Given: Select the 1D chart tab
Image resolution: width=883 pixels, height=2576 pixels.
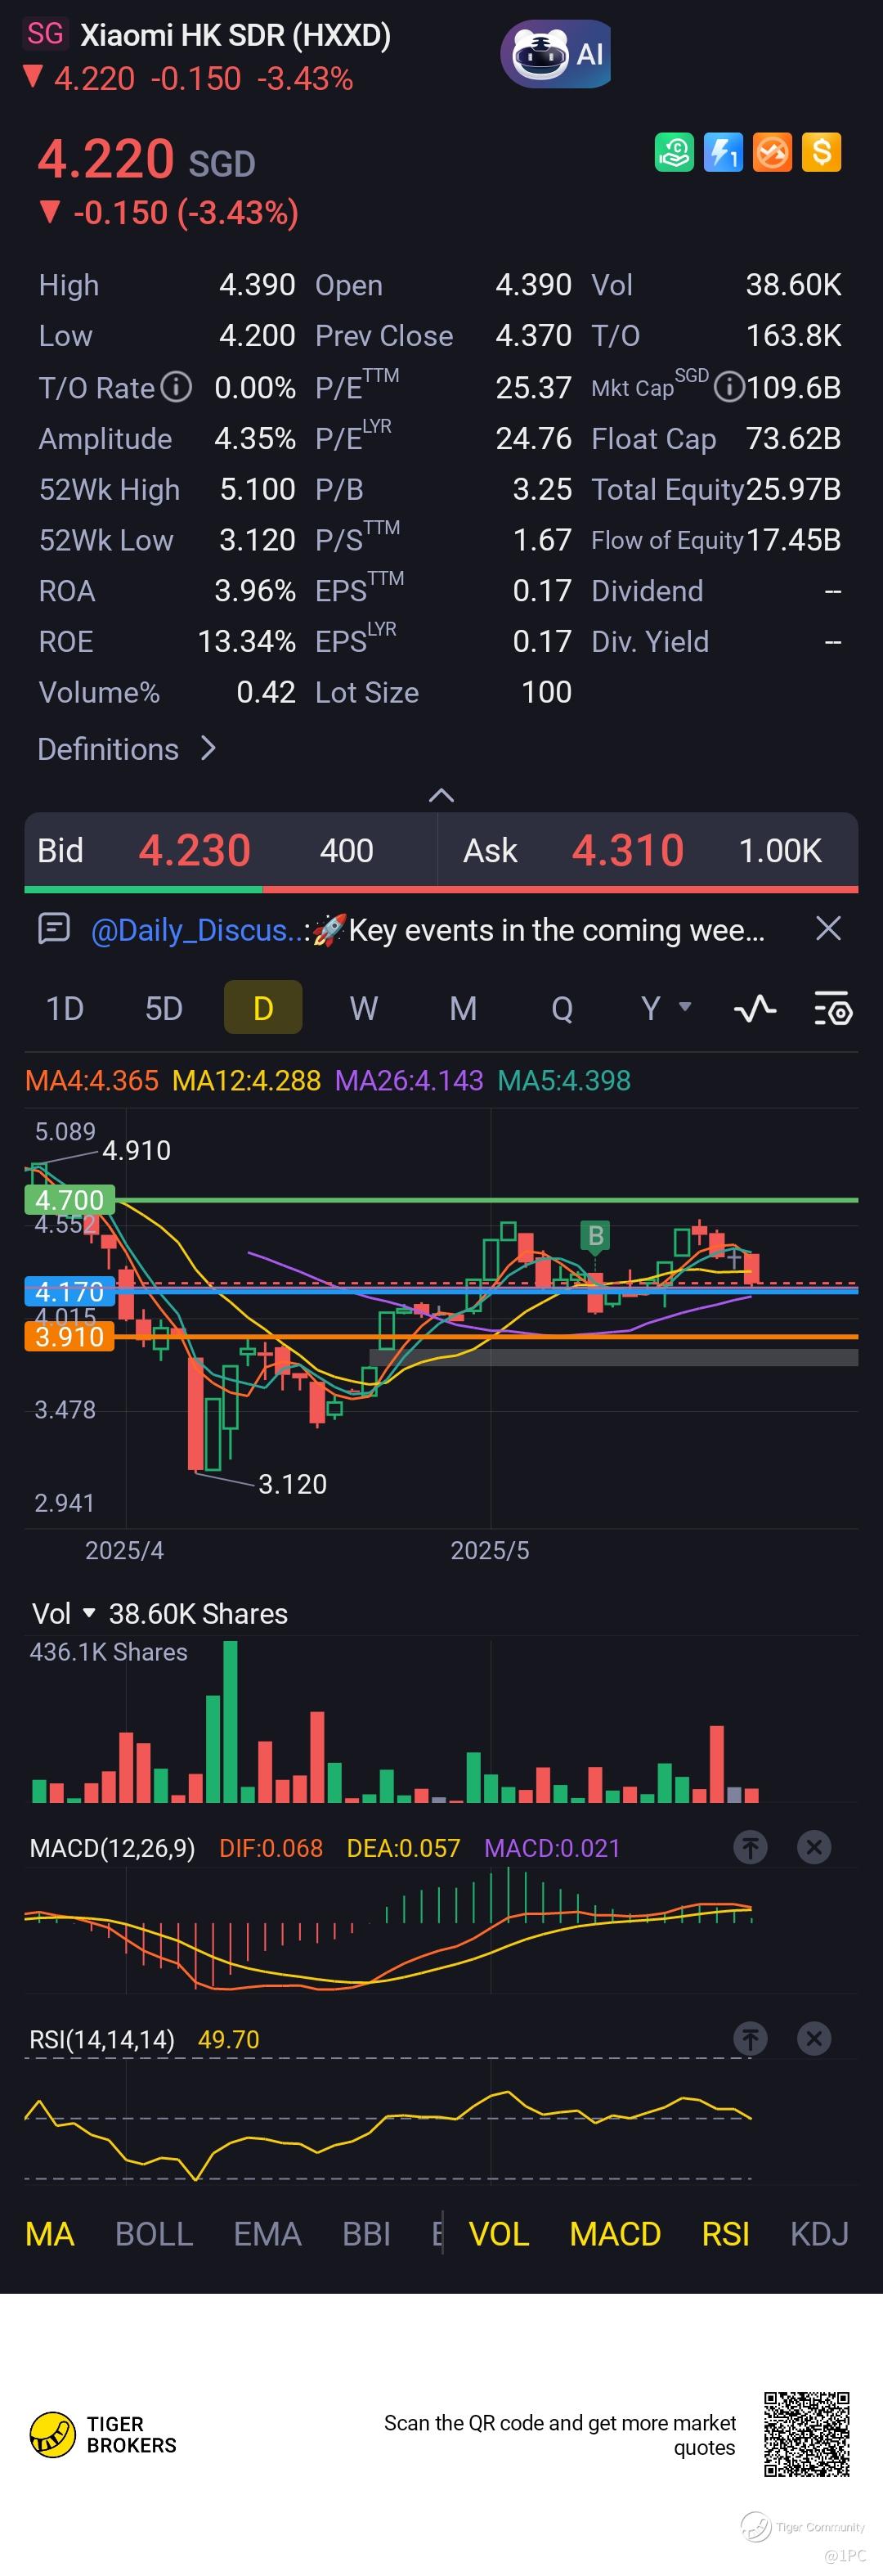Looking at the screenshot, I should click(x=65, y=1008).
